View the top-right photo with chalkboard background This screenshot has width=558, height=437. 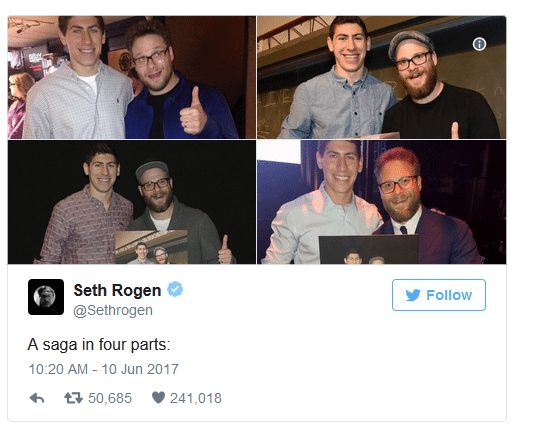click(x=381, y=77)
